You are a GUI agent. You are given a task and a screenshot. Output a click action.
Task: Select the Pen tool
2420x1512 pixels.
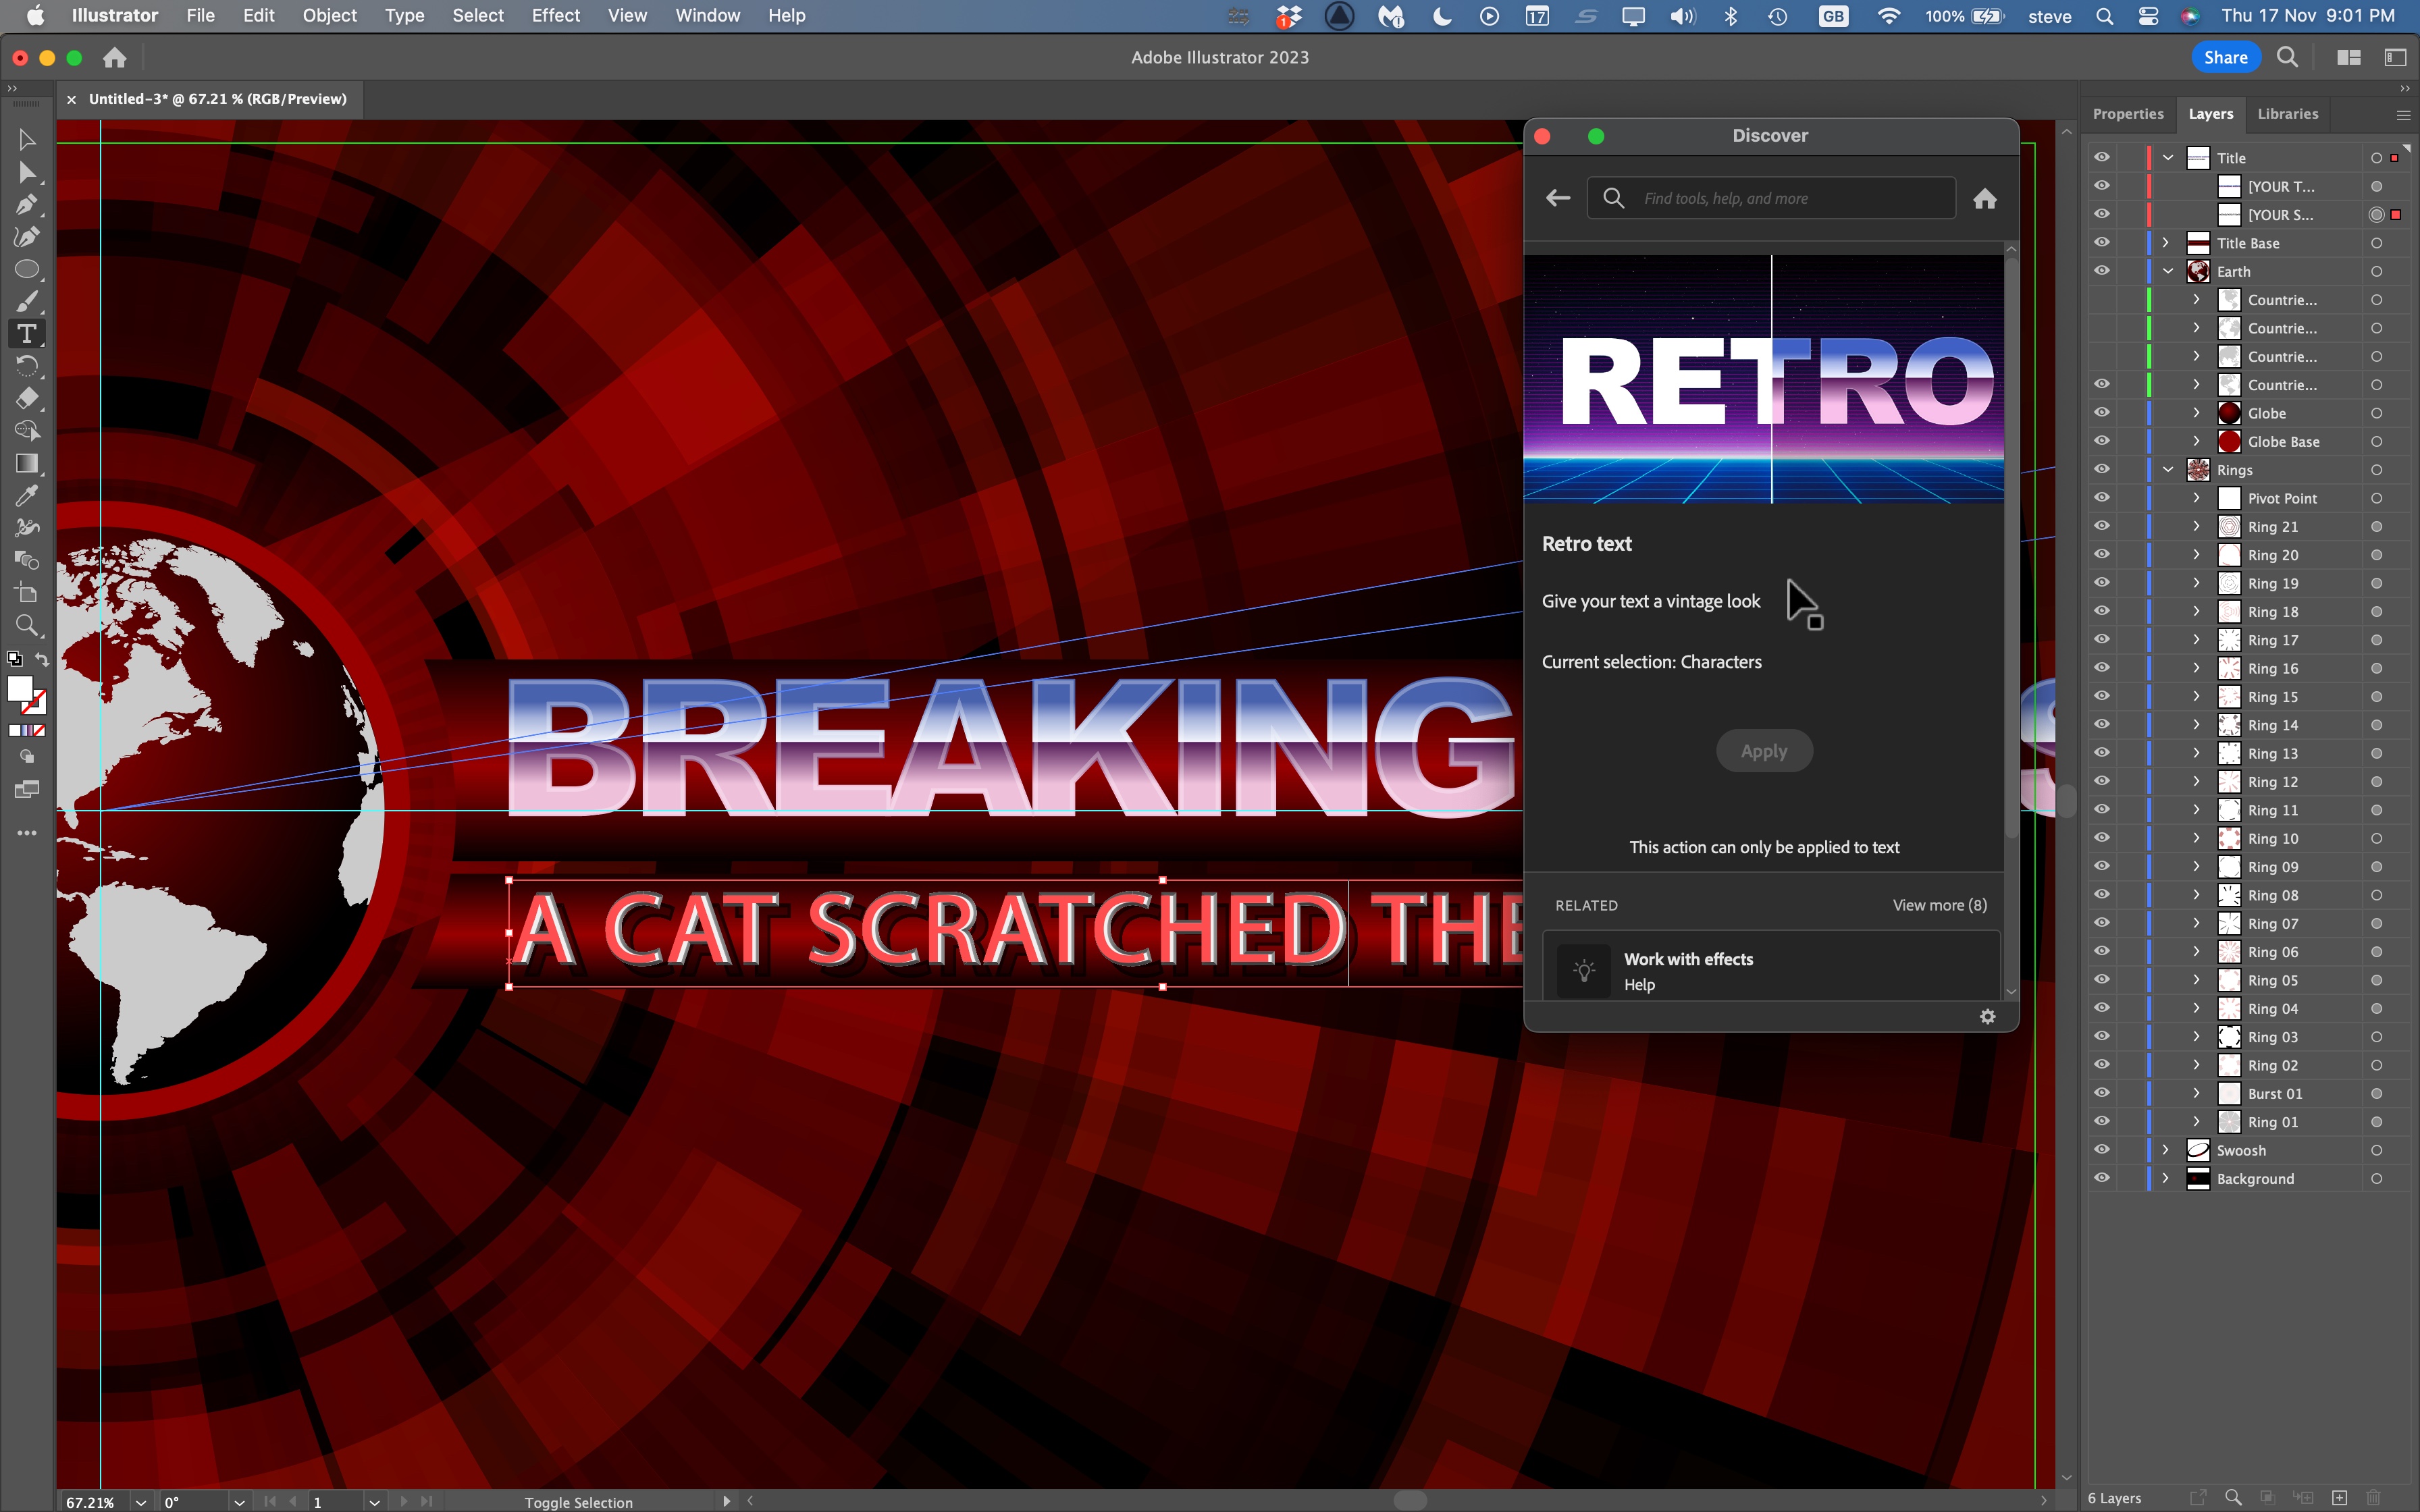[x=27, y=205]
